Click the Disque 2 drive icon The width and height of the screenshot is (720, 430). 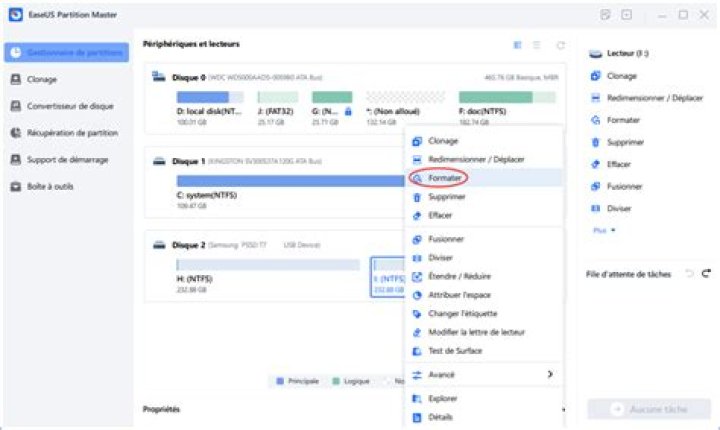pyautogui.click(x=159, y=245)
